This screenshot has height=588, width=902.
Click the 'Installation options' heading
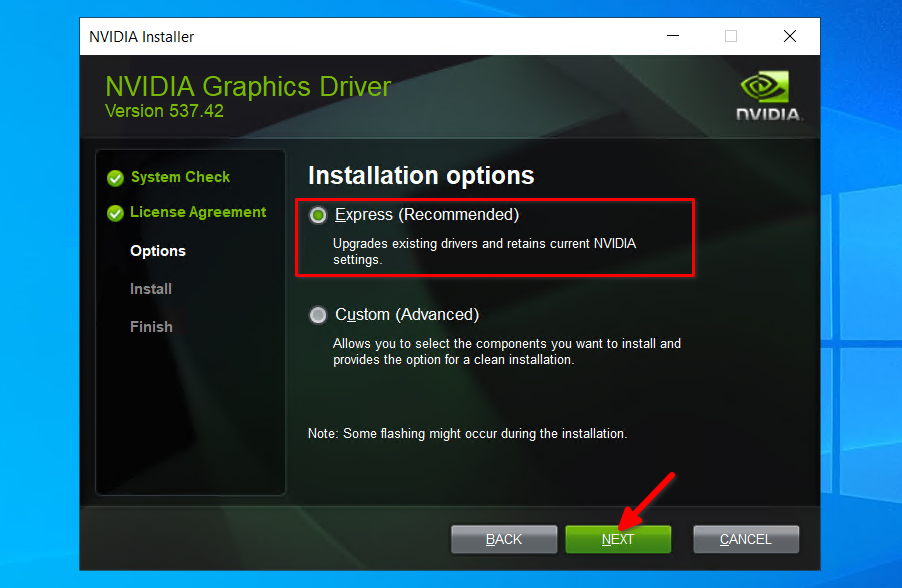(x=421, y=175)
